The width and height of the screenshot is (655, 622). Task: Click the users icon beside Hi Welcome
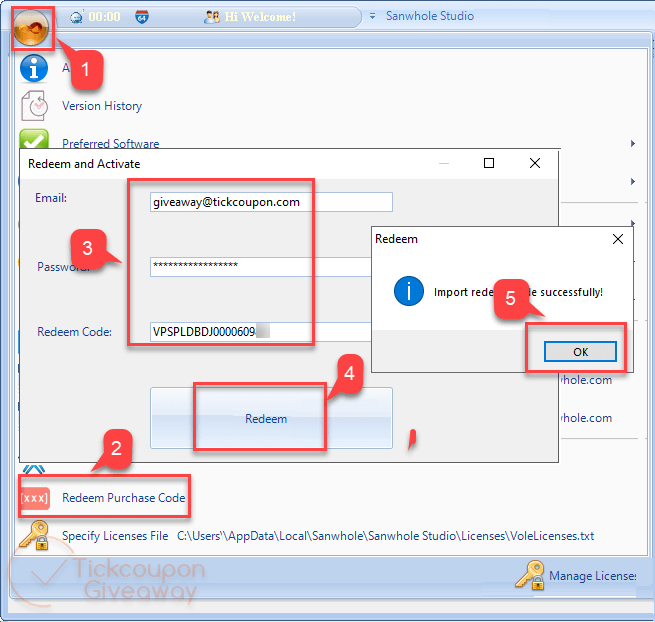211,17
